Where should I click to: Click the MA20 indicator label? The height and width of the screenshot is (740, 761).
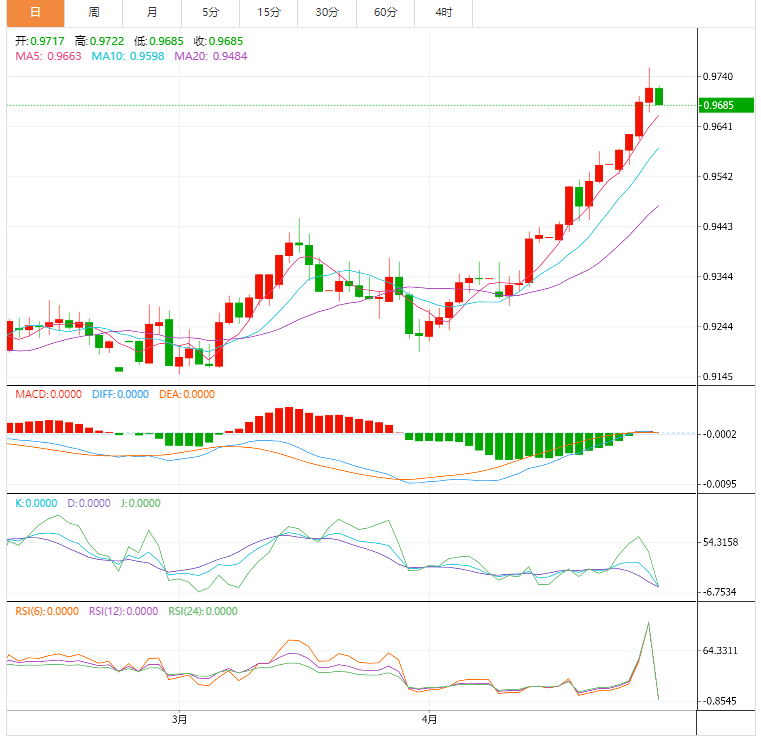coord(211,56)
